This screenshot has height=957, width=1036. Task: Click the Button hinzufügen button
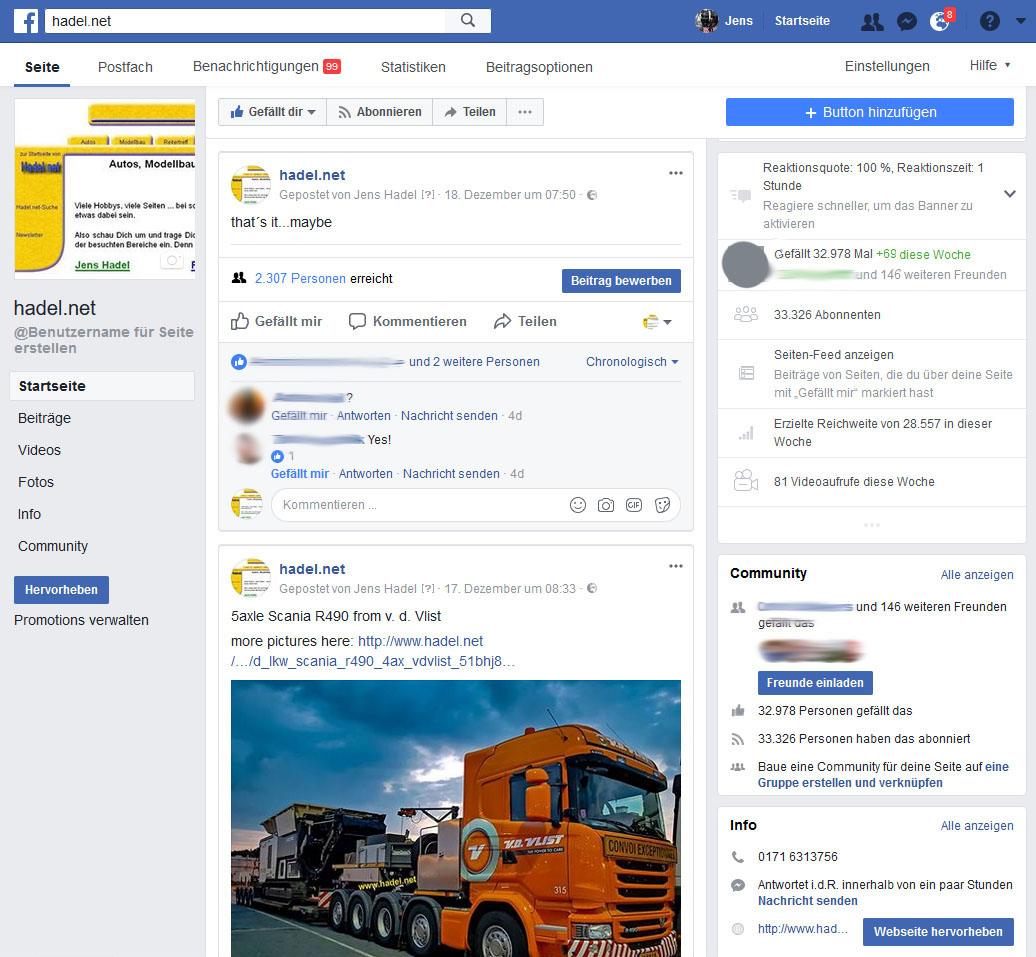(x=870, y=112)
